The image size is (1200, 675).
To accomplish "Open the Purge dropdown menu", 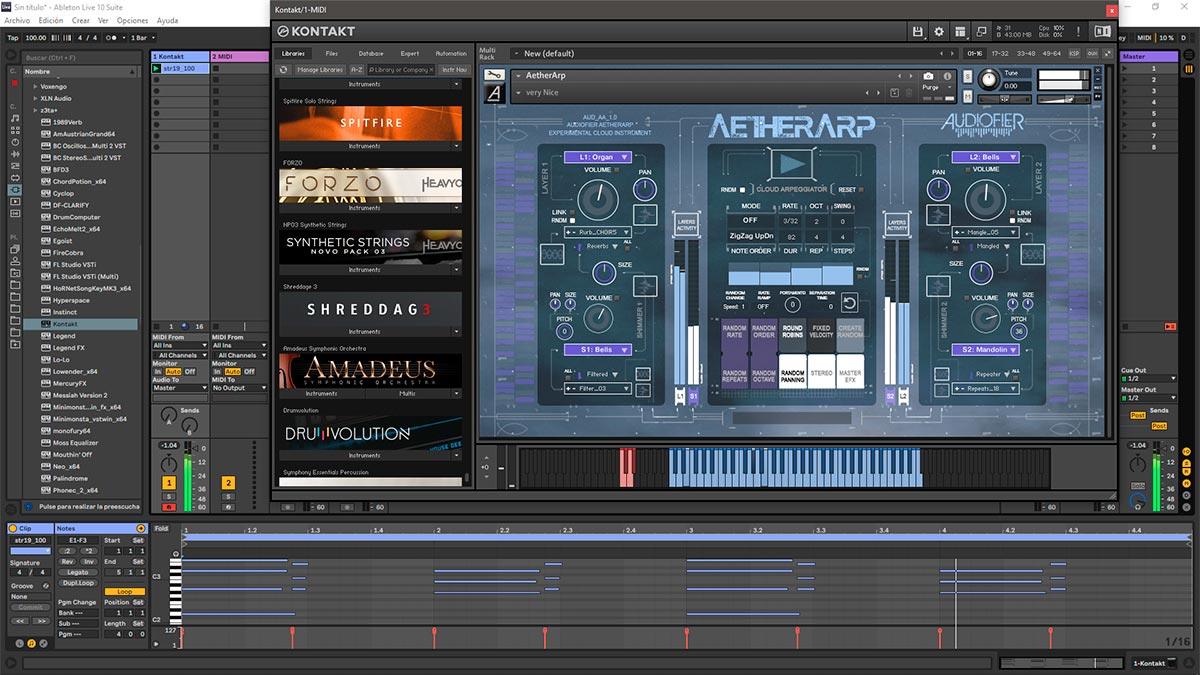I will click(x=935, y=87).
